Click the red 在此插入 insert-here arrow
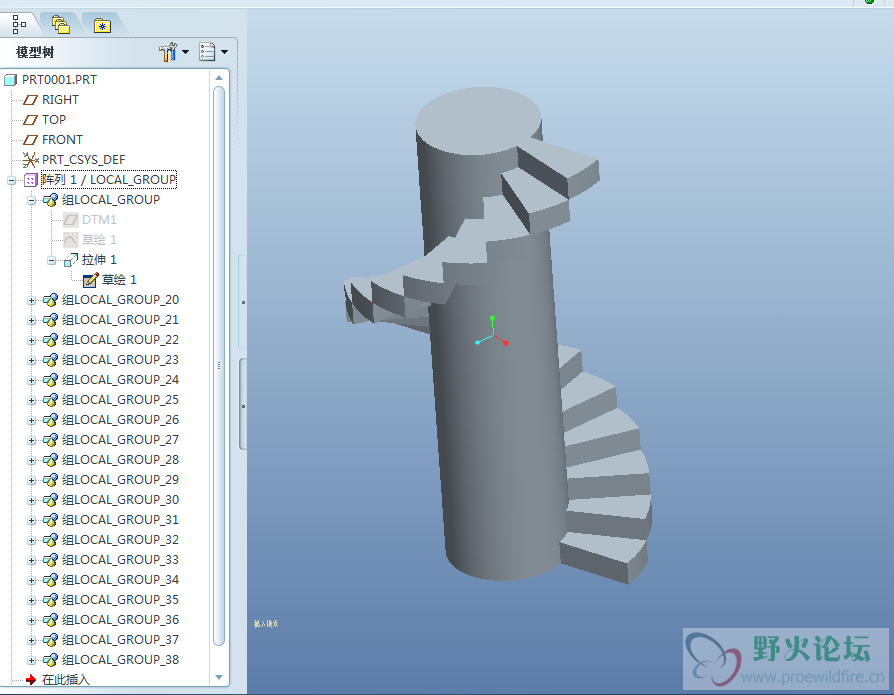894x695 pixels. coord(31,680)
